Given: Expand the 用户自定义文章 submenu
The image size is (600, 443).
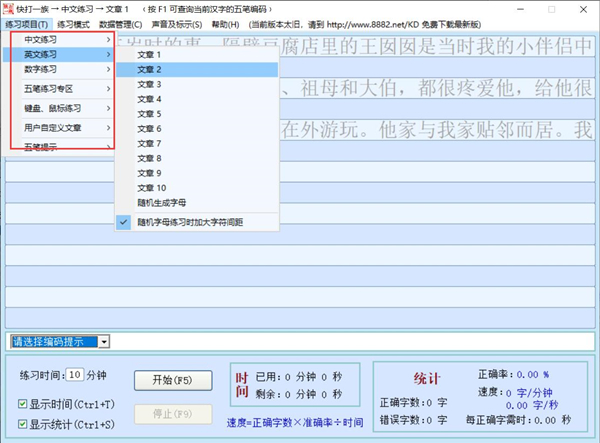Looking at the screenshot, I should (65, 128).
